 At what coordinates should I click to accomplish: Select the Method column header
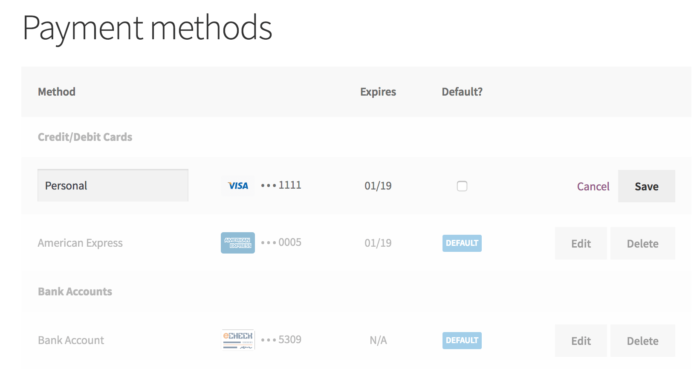pyautogui.click(x=57, y=92)
